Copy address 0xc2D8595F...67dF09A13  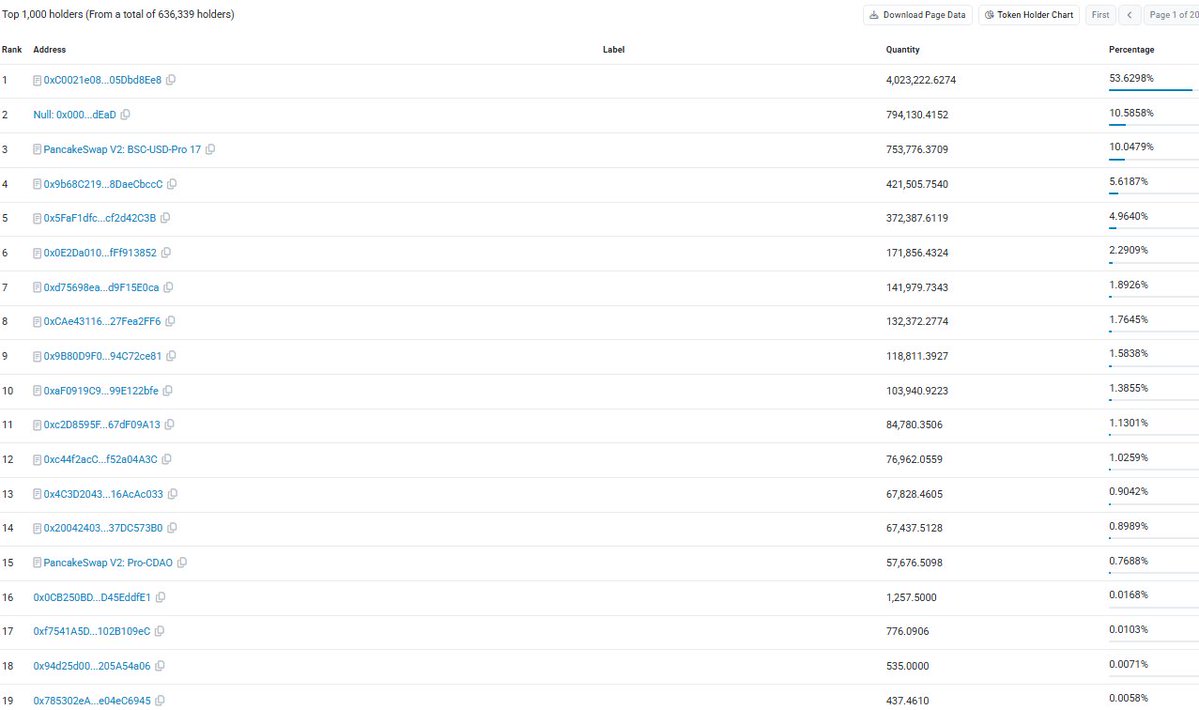point(170,424)
